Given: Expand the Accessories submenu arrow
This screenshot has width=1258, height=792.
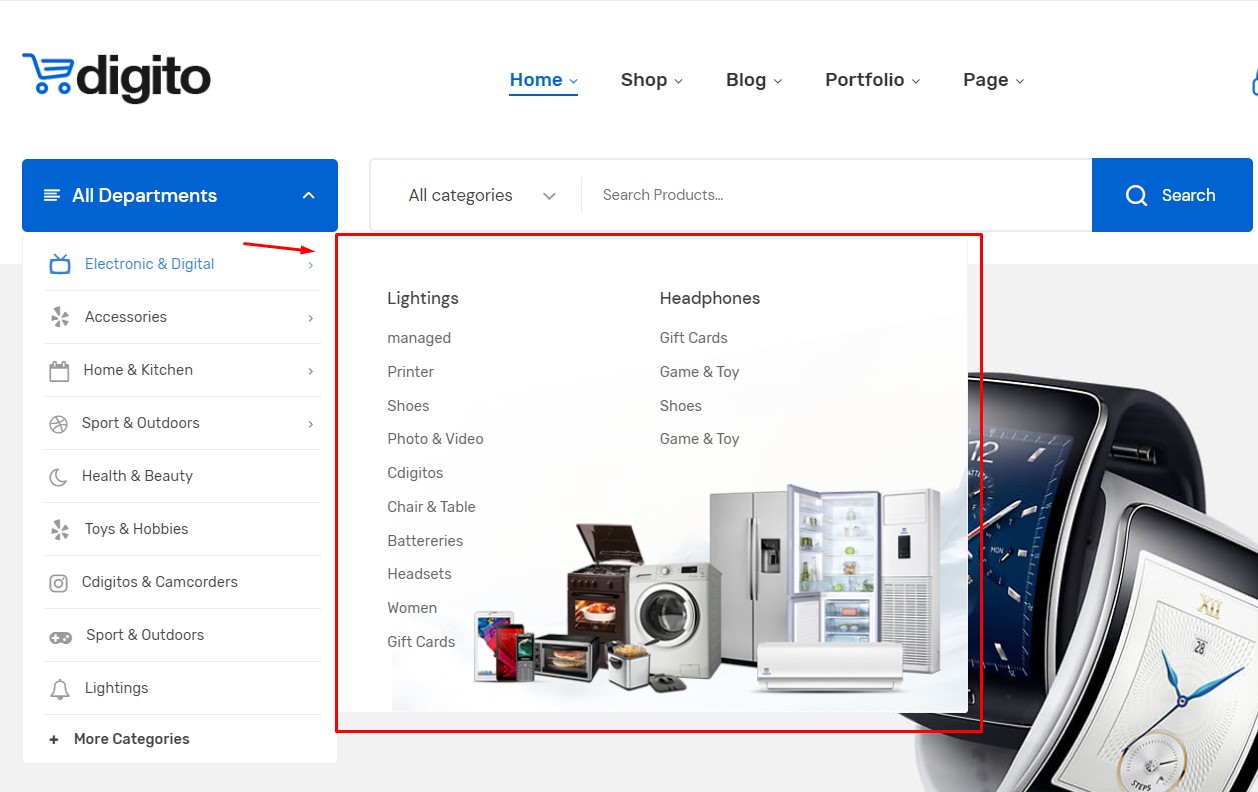Looking at the screenshot, I should click(x=311, y=318).
